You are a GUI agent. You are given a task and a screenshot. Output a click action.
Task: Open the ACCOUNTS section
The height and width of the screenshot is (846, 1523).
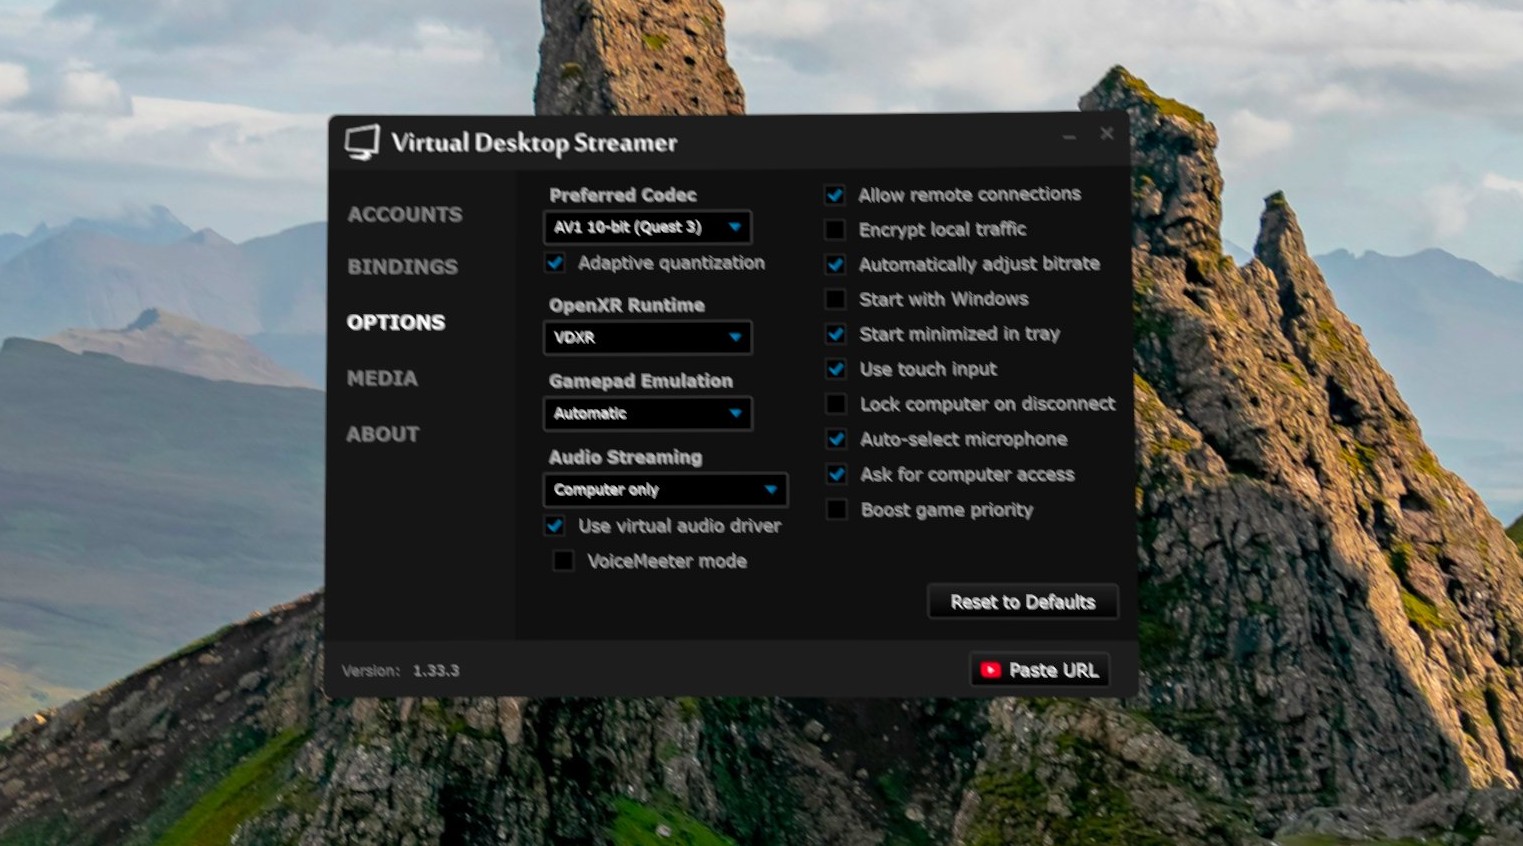405,214
